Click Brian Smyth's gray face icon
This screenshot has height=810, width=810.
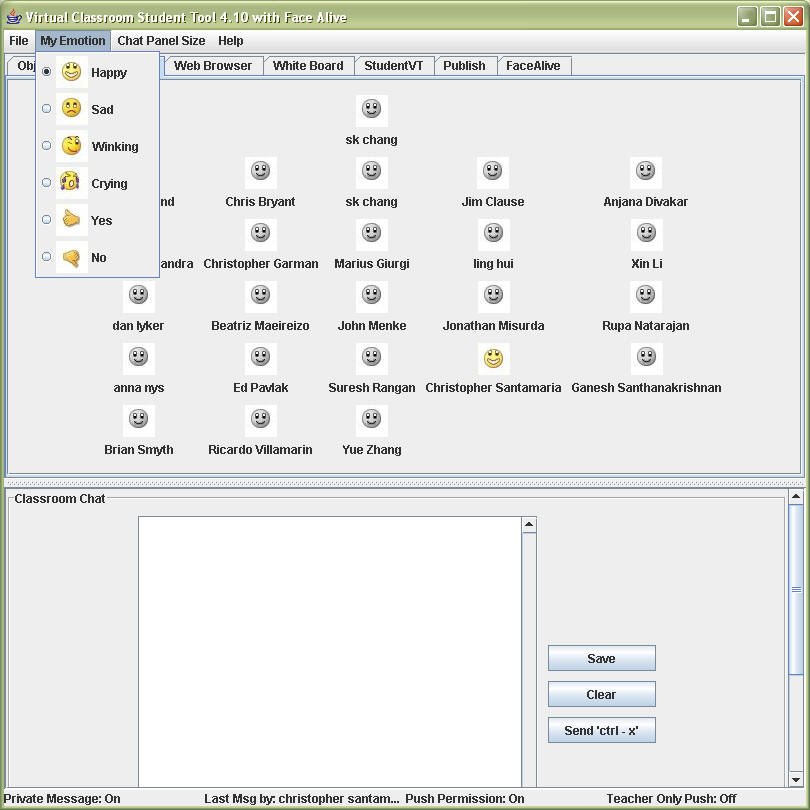click(x=139, y=420)
